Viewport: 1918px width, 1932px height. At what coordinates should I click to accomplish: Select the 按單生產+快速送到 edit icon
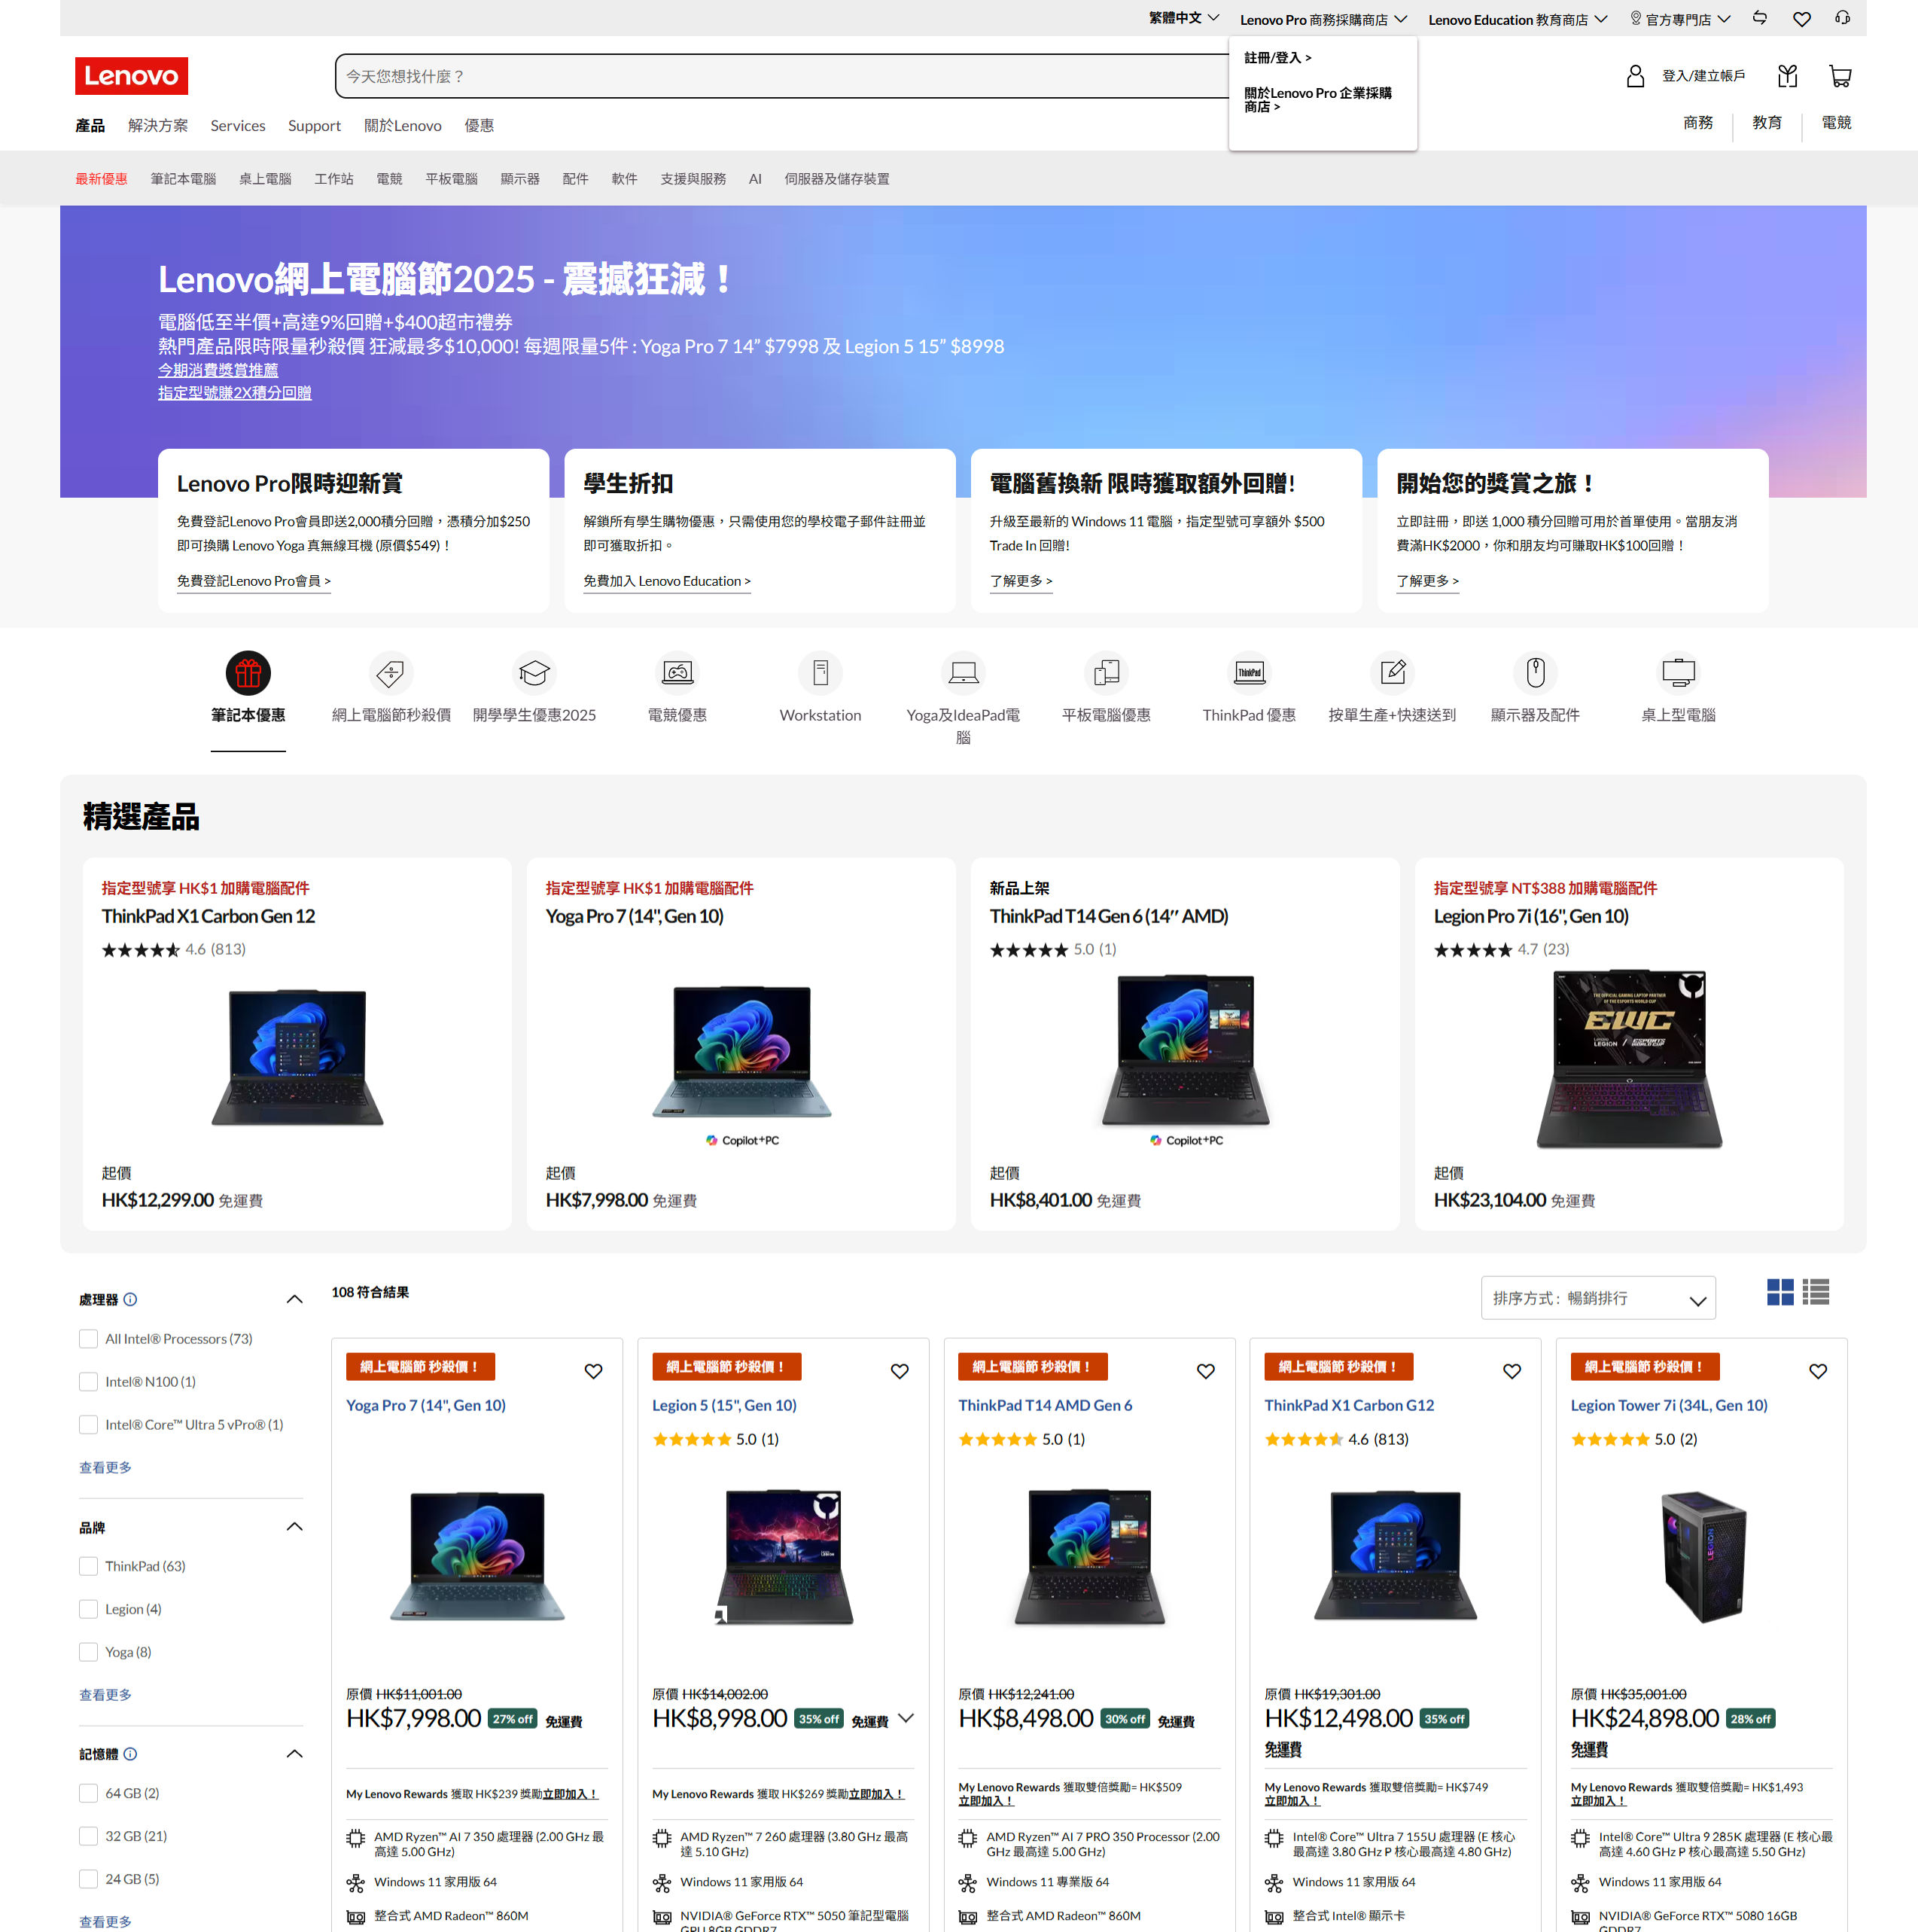pyautogui.click(x=1392, y=673)
